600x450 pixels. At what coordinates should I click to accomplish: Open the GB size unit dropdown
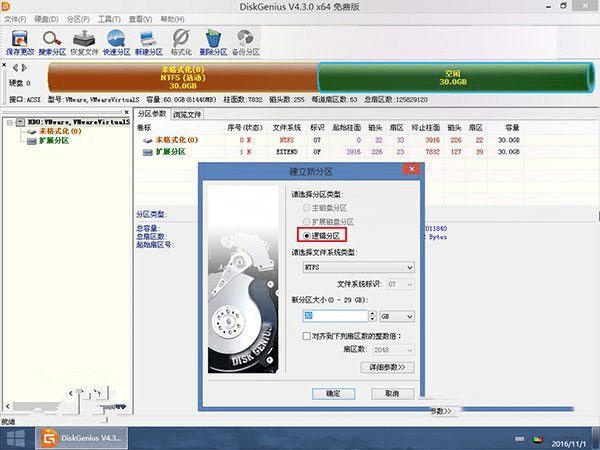tap(397, 316)
